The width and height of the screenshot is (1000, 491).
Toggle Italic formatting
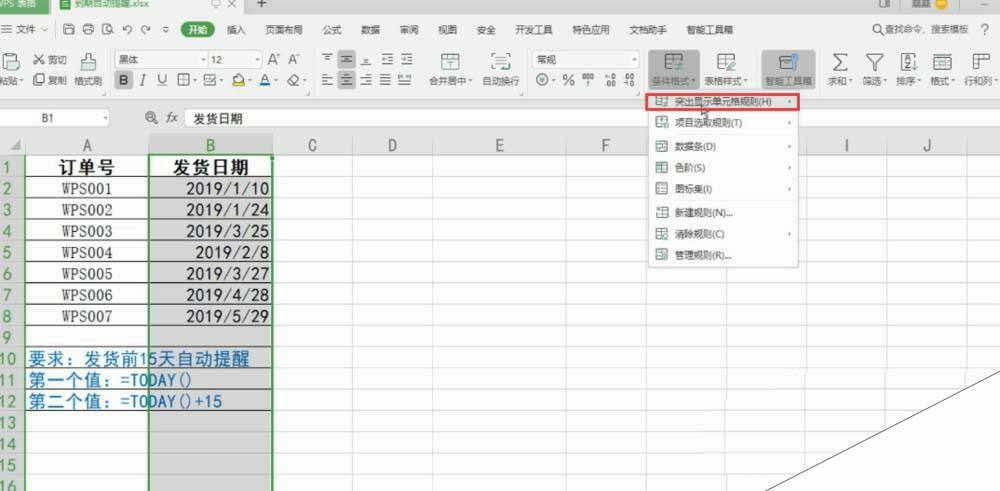click(143, 80)
